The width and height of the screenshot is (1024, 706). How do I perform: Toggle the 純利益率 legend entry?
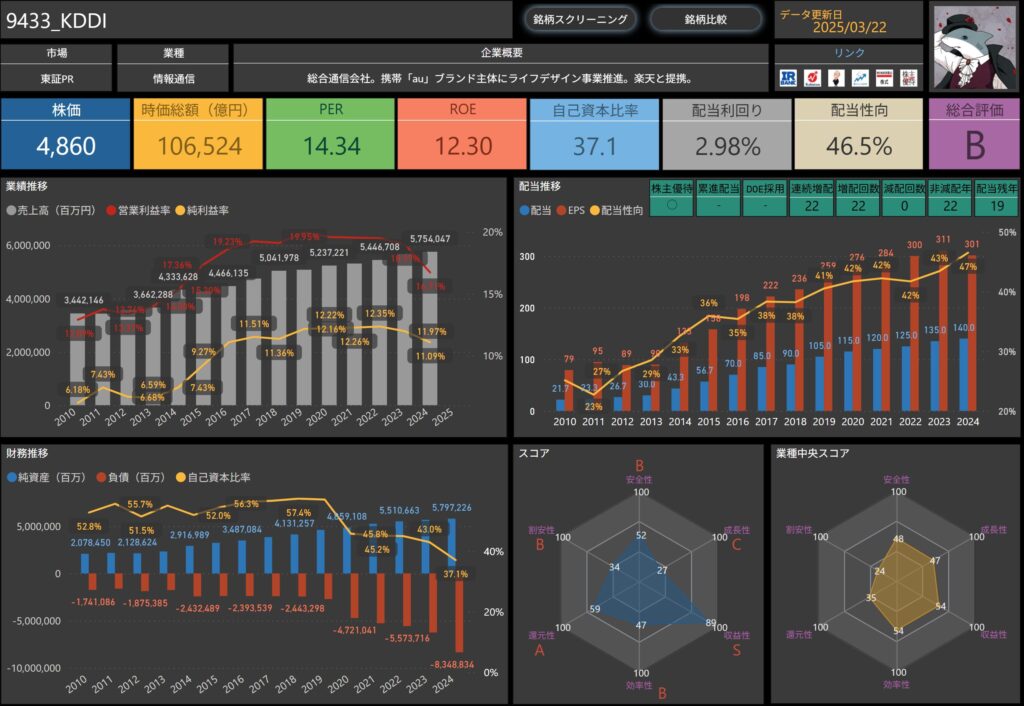(x=203, y=211)
